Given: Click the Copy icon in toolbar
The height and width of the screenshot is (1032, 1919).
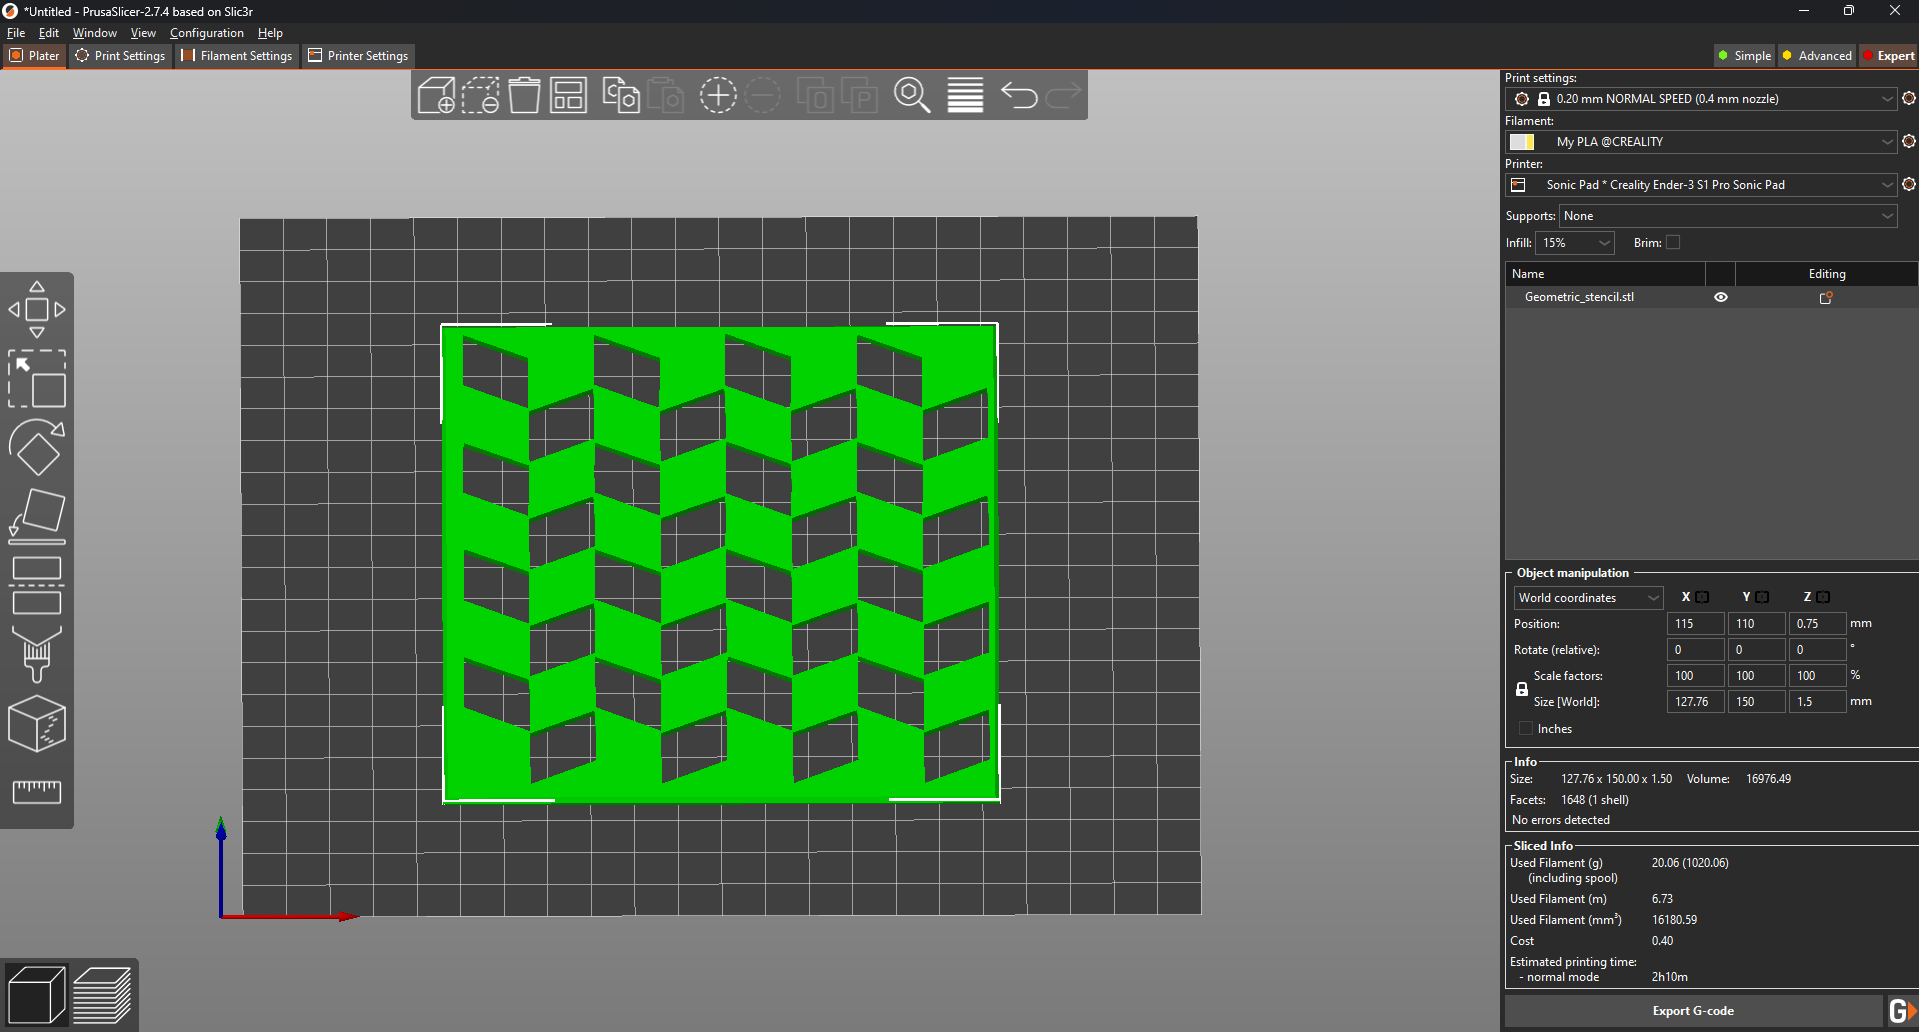Looking at the screenshot, I should pyautogui.click(x=621, y=96).
